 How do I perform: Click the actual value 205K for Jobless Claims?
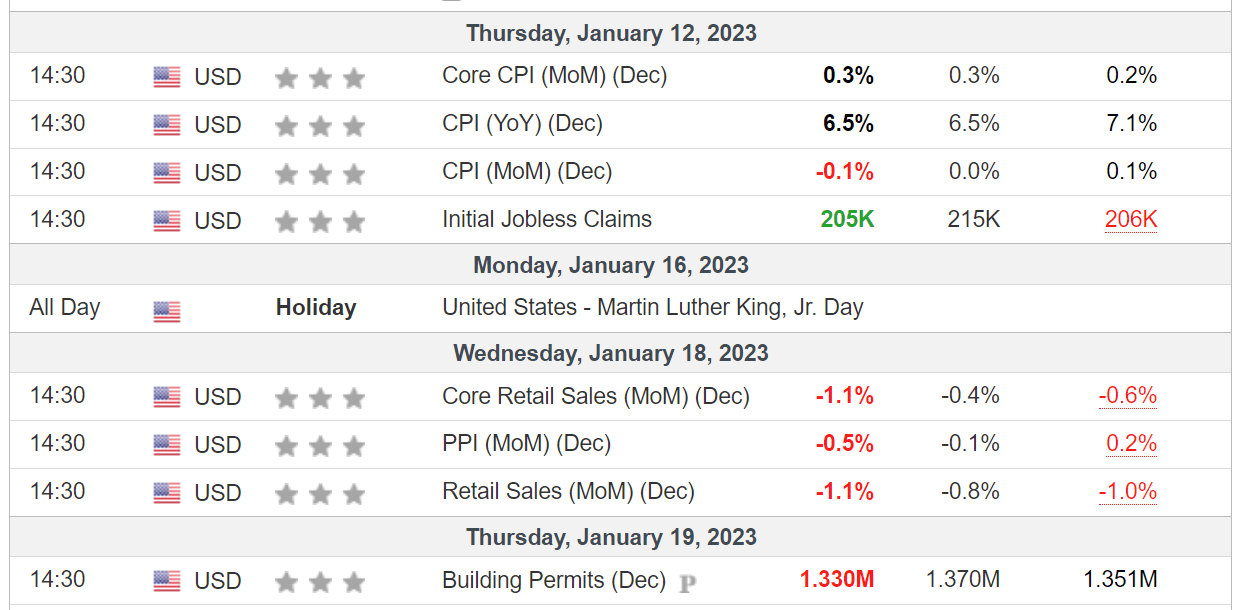[x=847, y=219]
